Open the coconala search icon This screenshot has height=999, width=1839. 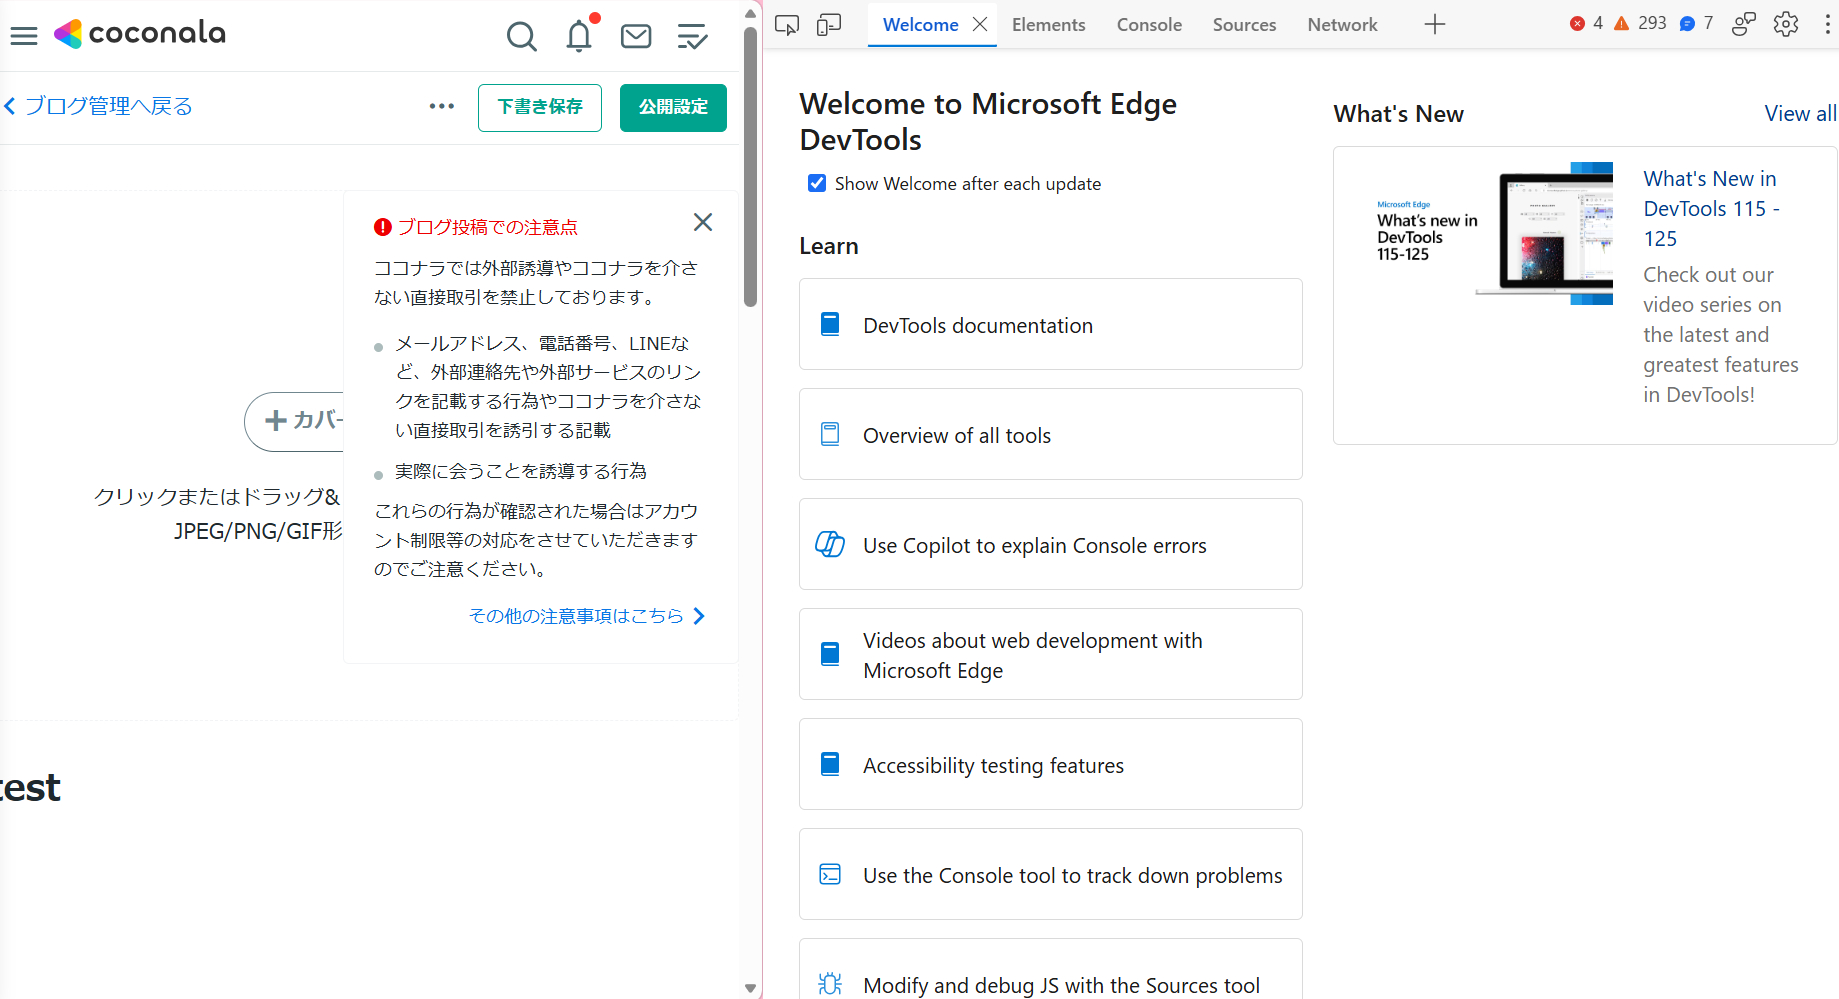tap(521, 37)
